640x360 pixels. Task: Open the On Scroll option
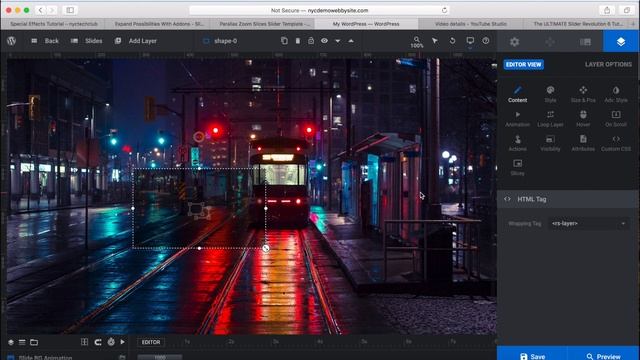[616, 119]
